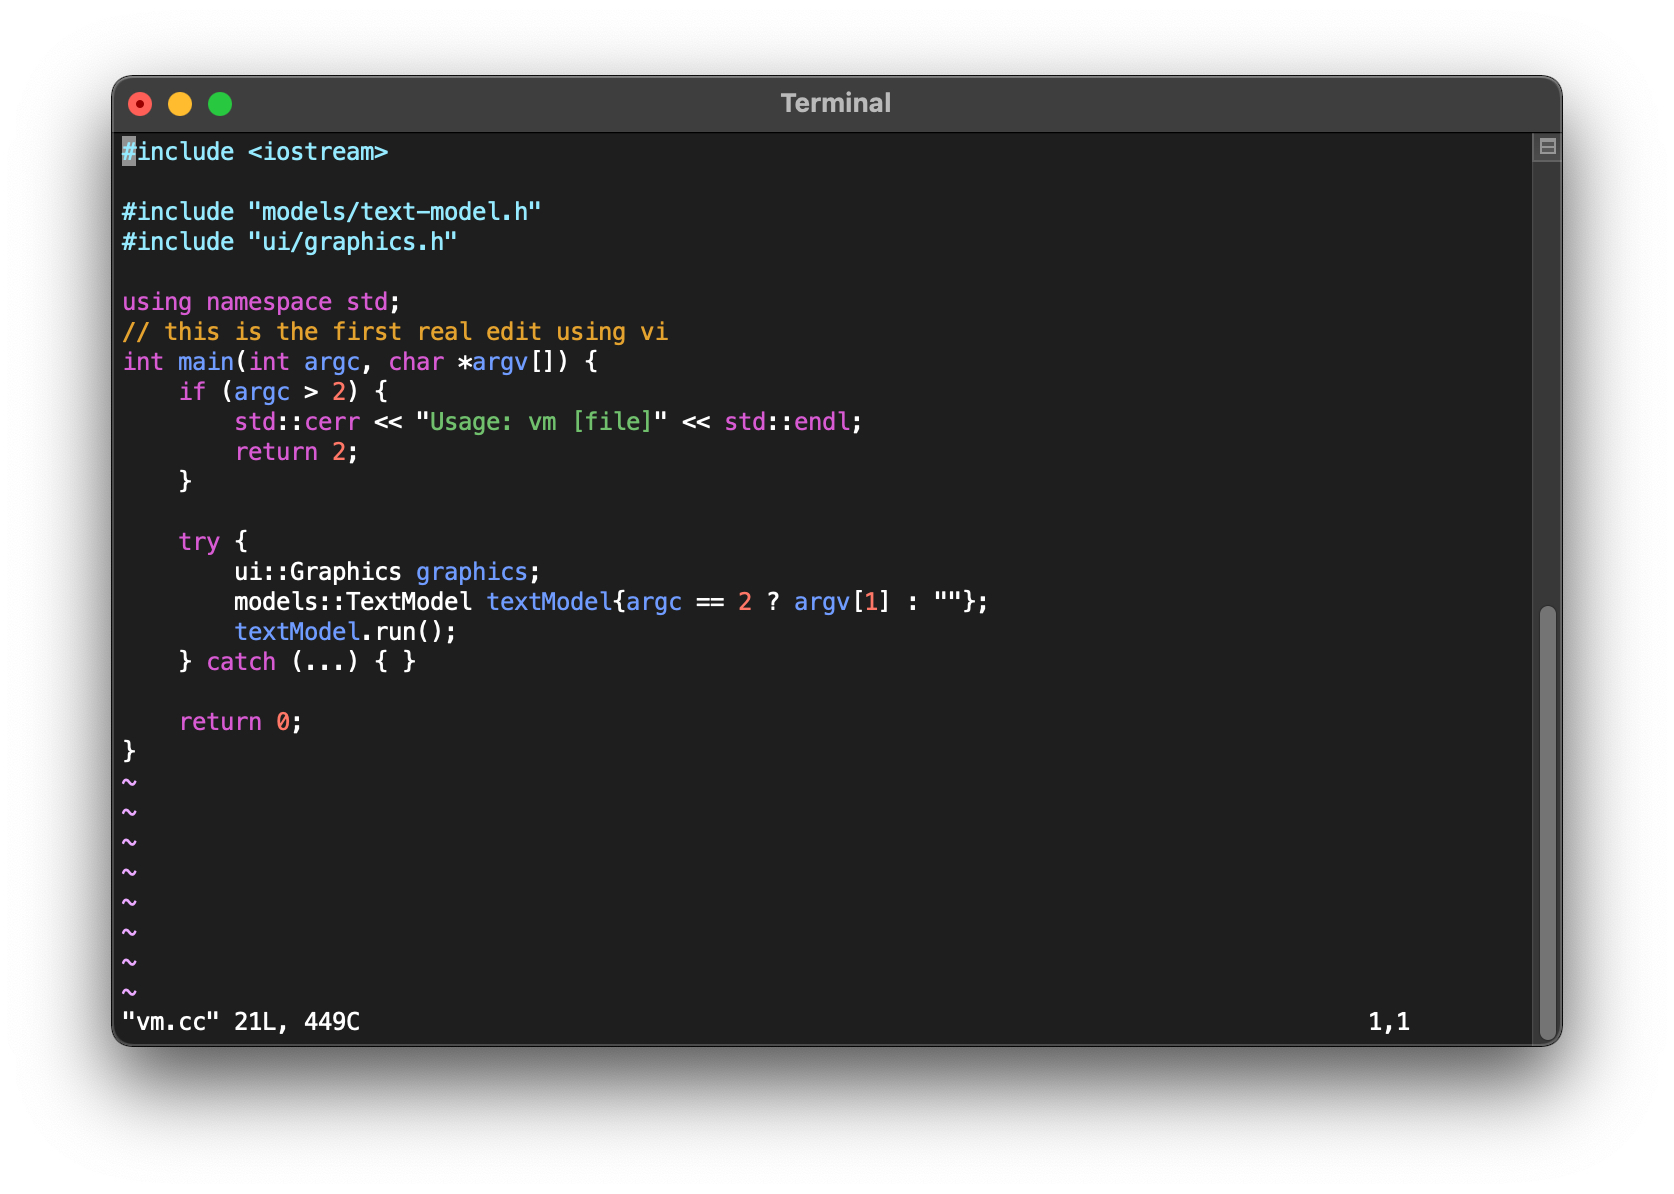Click the 'catch (...) { }' line

tap(297, 662)
